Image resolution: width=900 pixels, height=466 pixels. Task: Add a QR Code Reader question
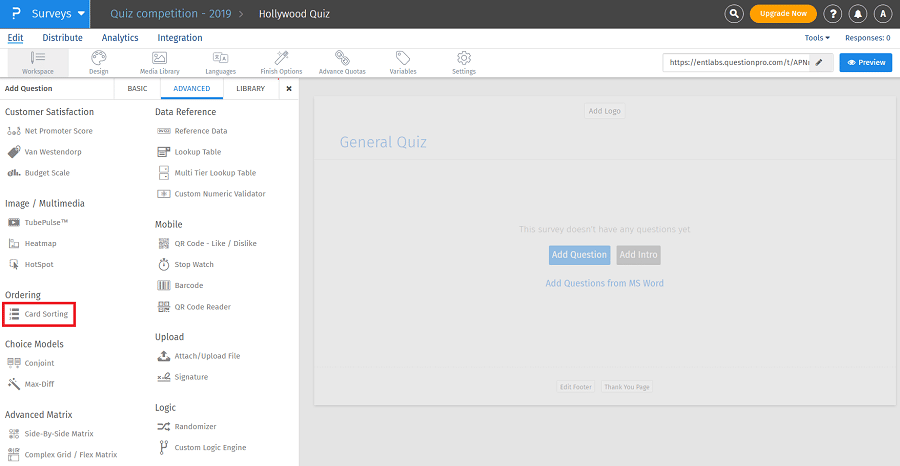[x=194, y=306]
